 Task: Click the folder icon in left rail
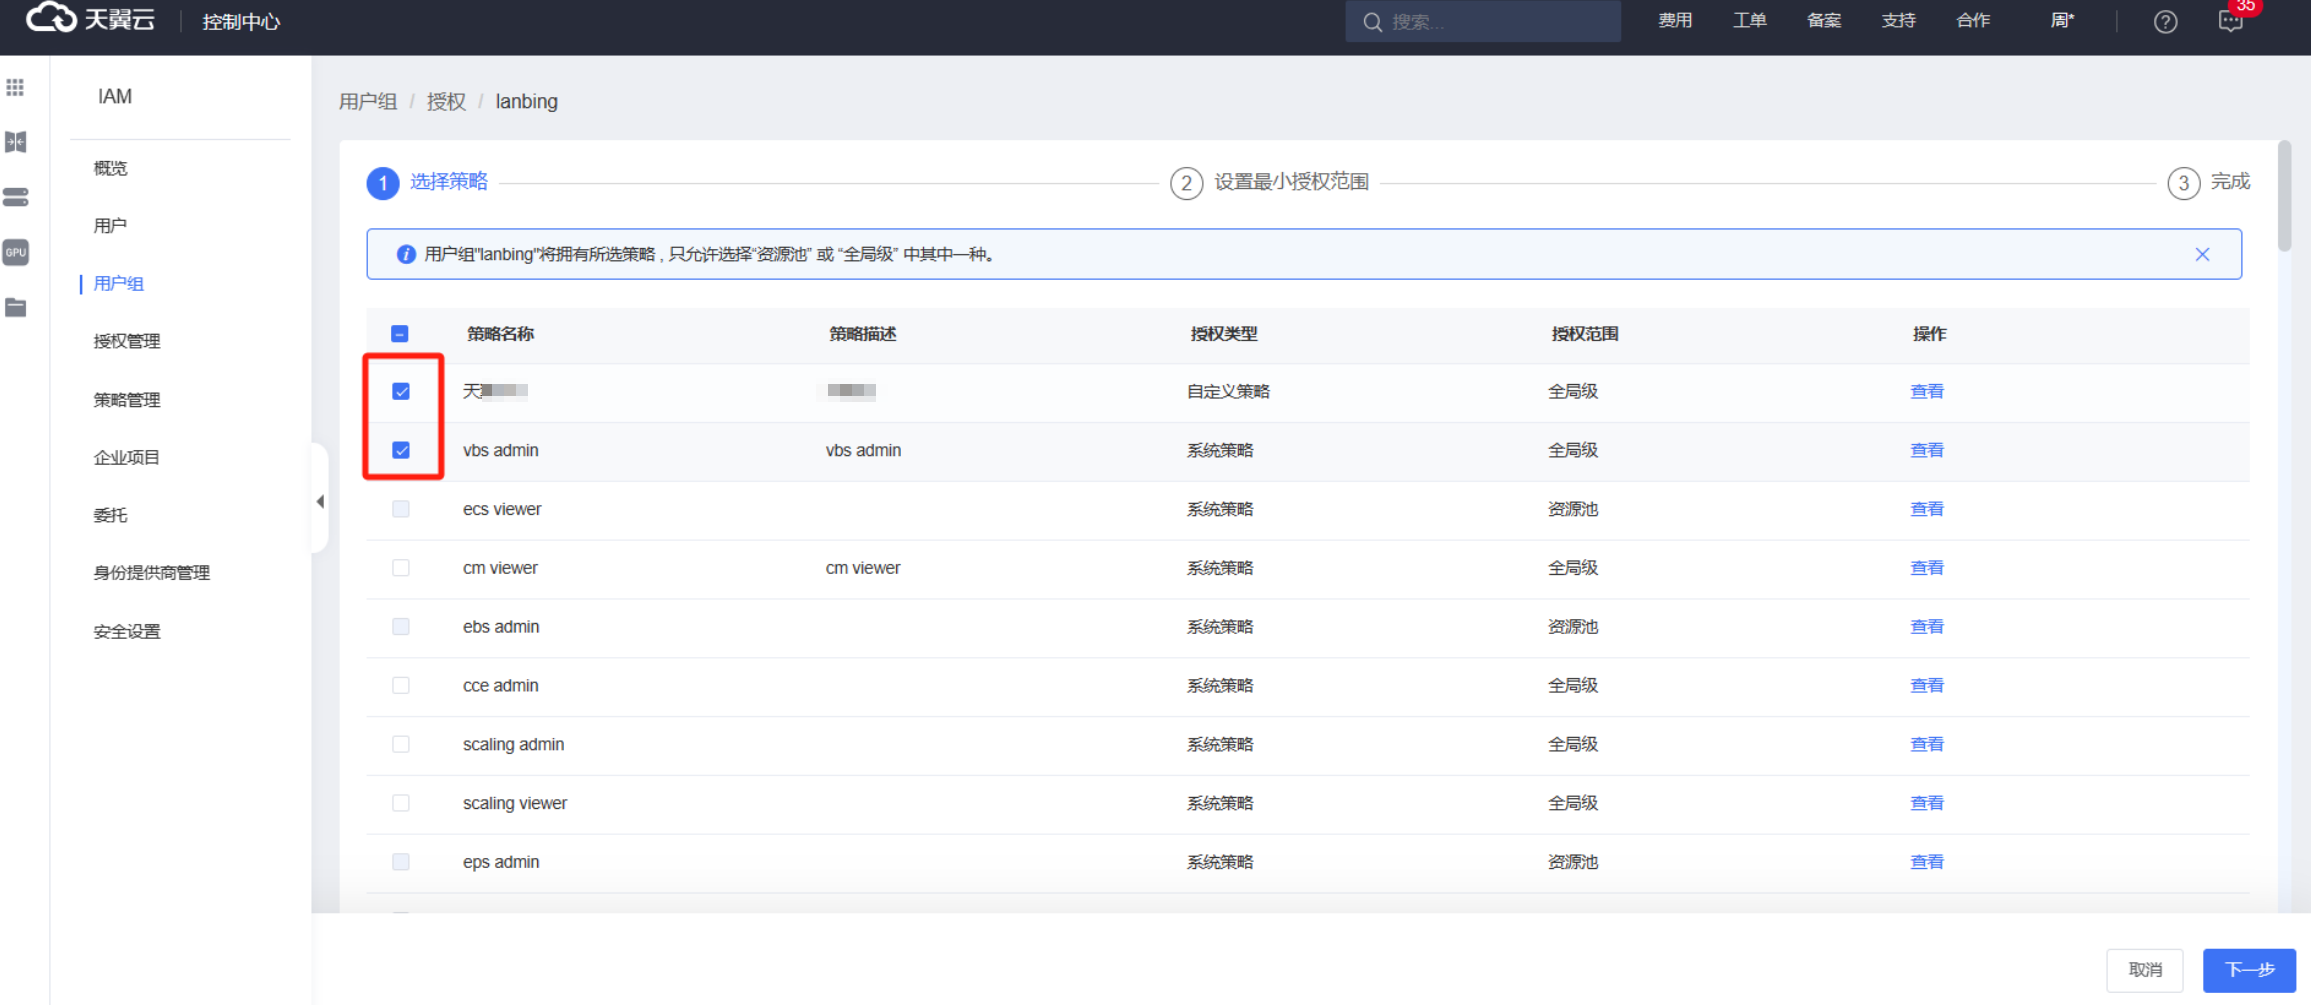(x=16, y=307)
